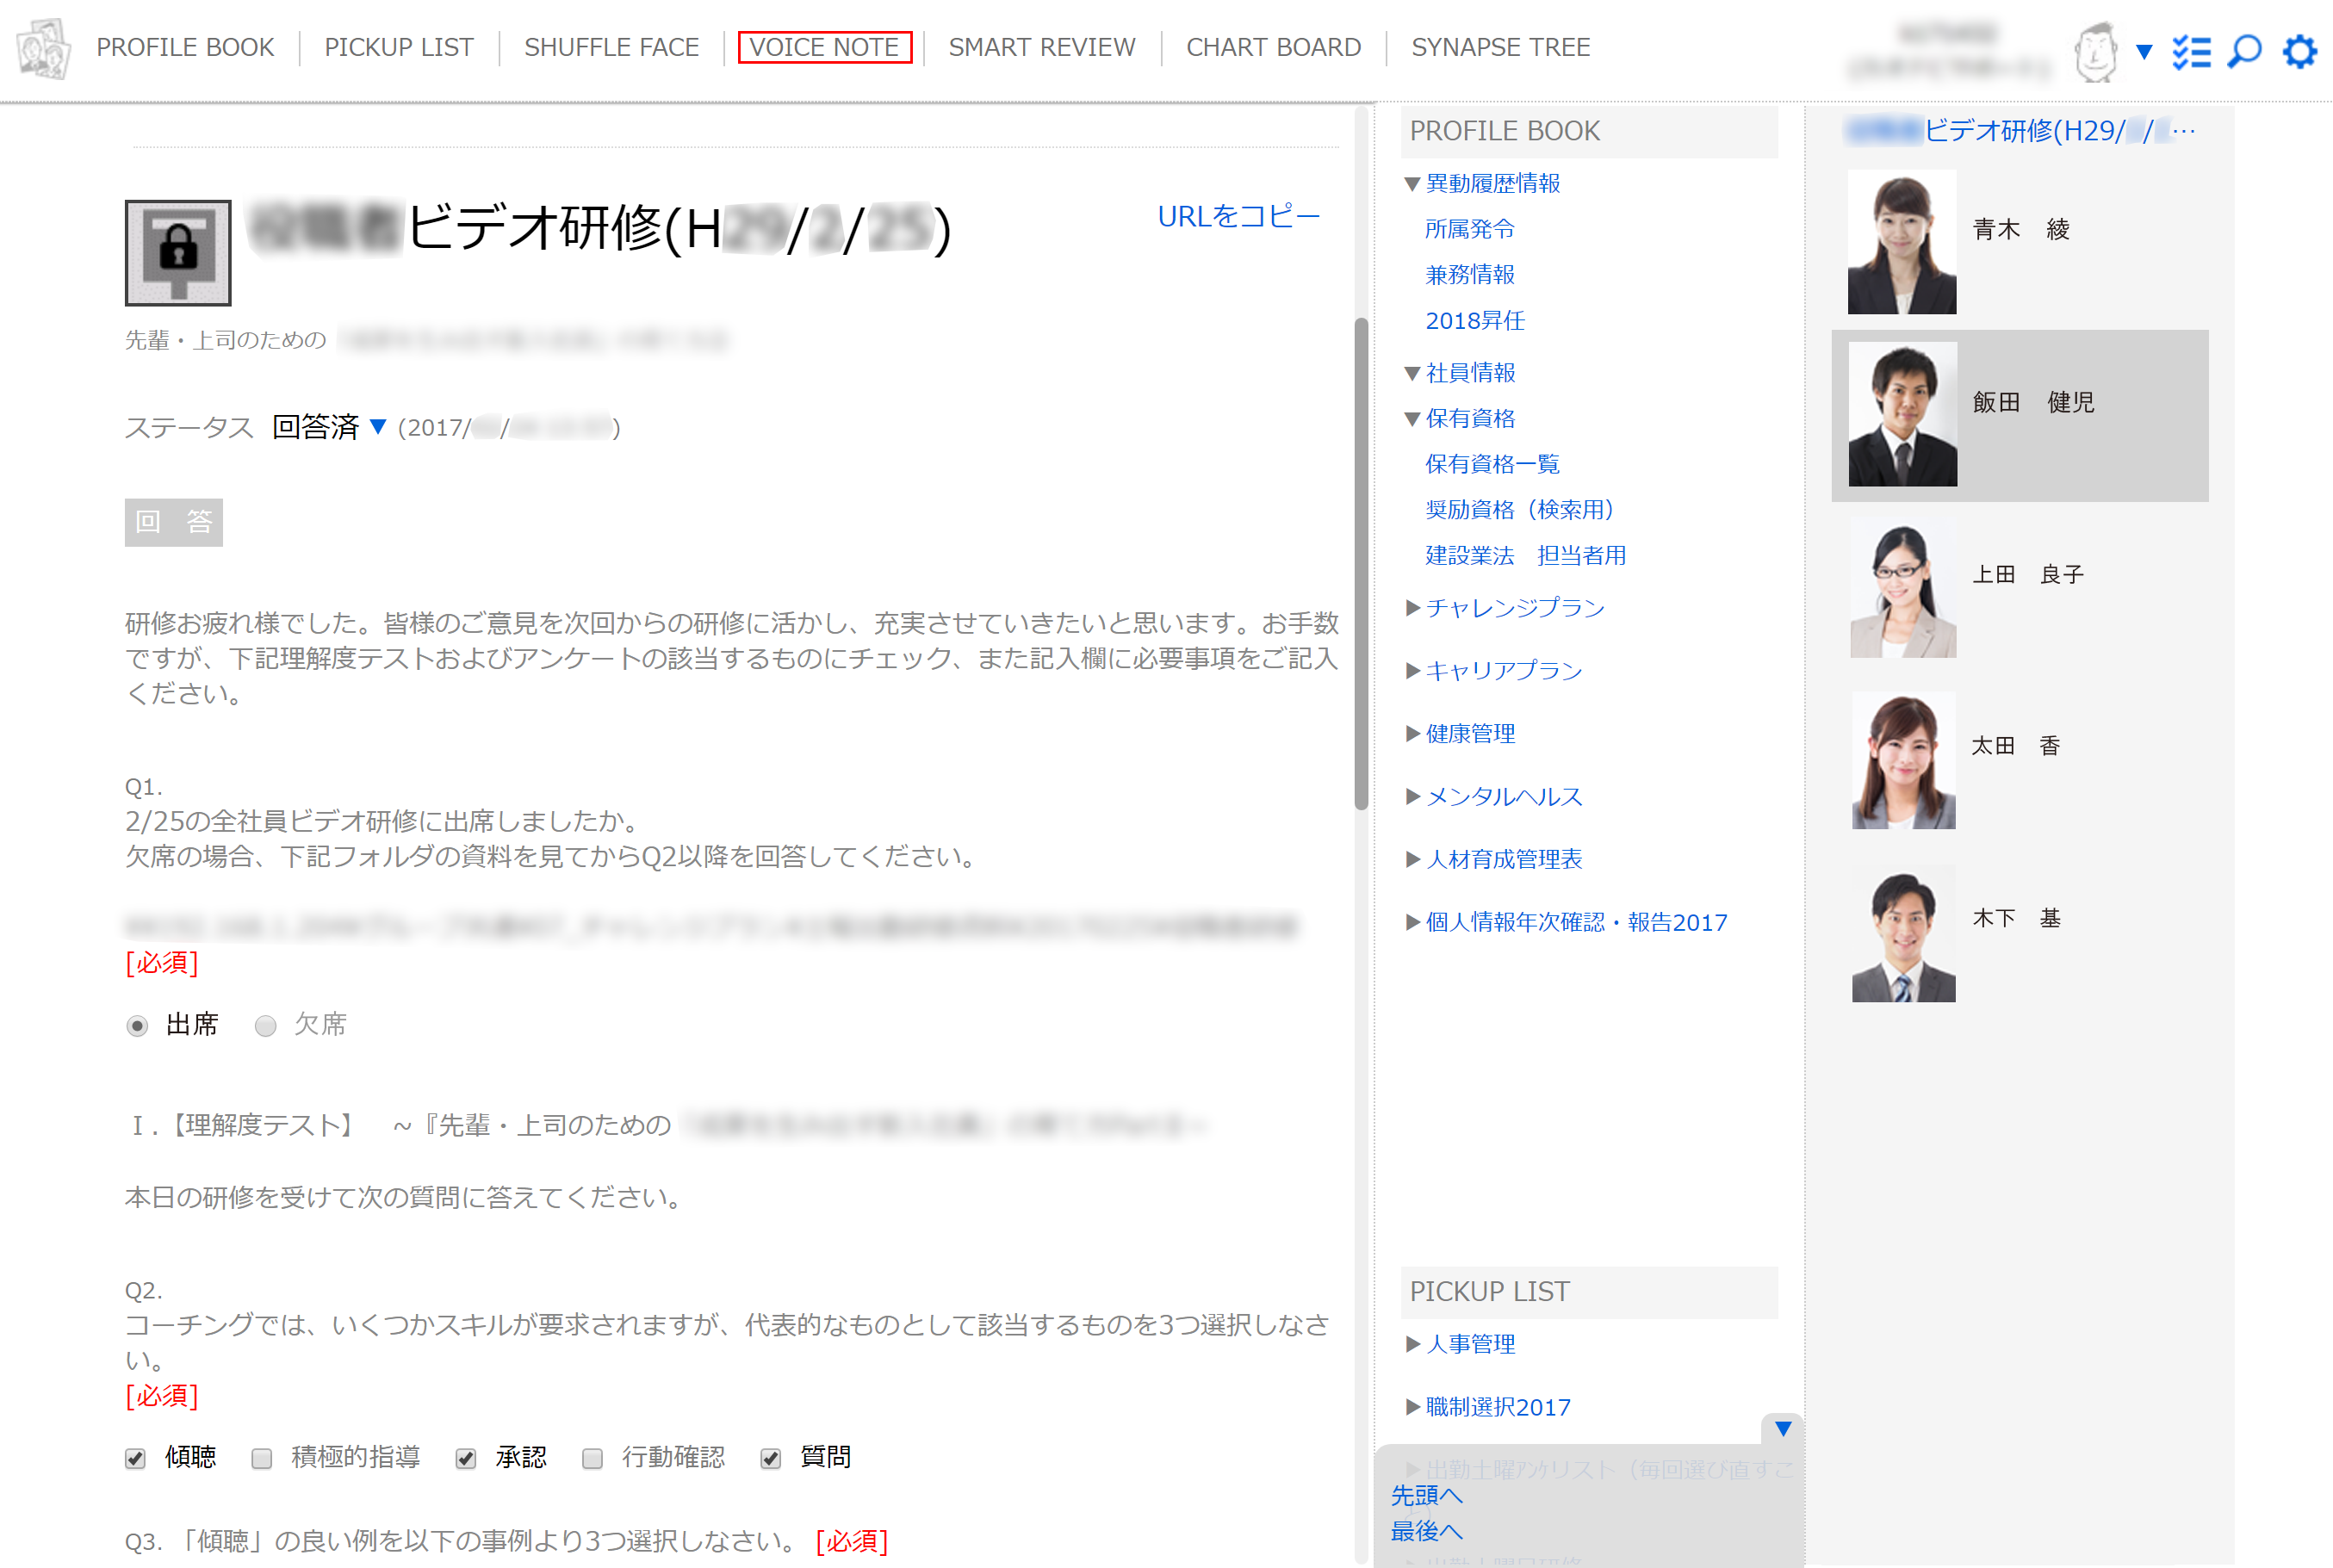Screen dimensions: 2333x1568
Task: Open the PROFILE BOOK menu
Action: click(x=185, y=47)
